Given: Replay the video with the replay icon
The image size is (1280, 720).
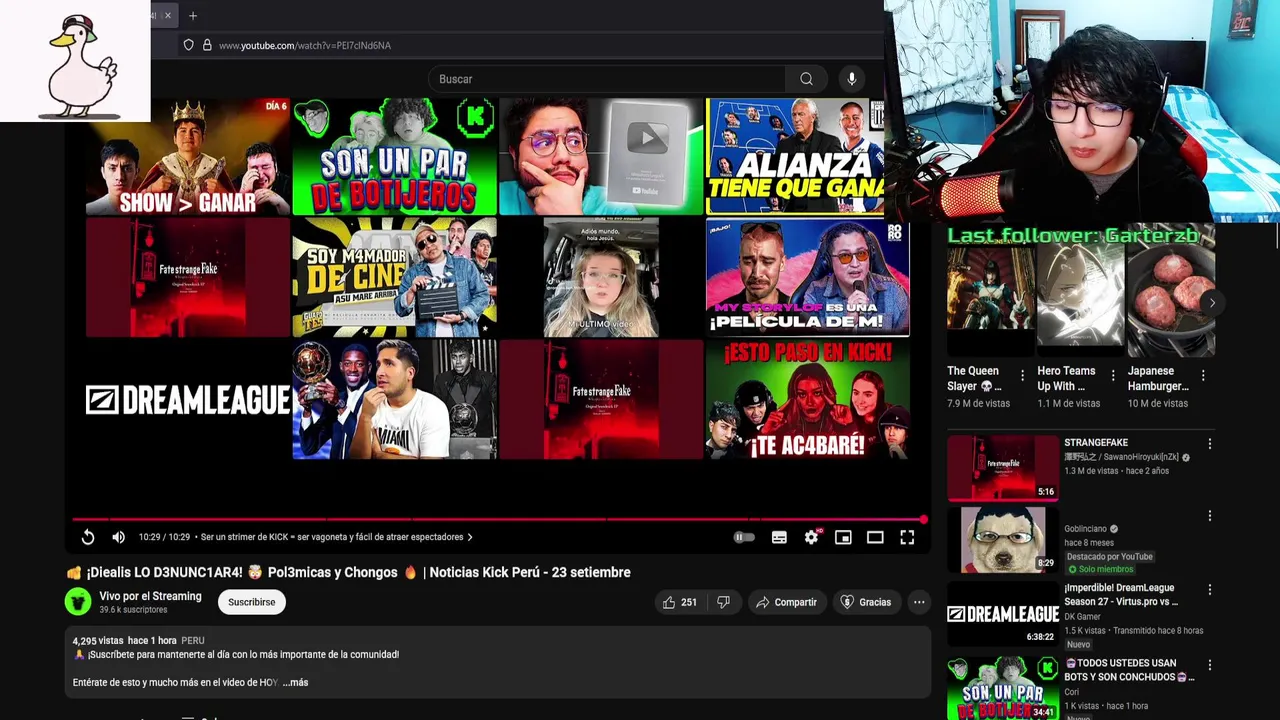Looking at the screenshot, I should (88, 537).
